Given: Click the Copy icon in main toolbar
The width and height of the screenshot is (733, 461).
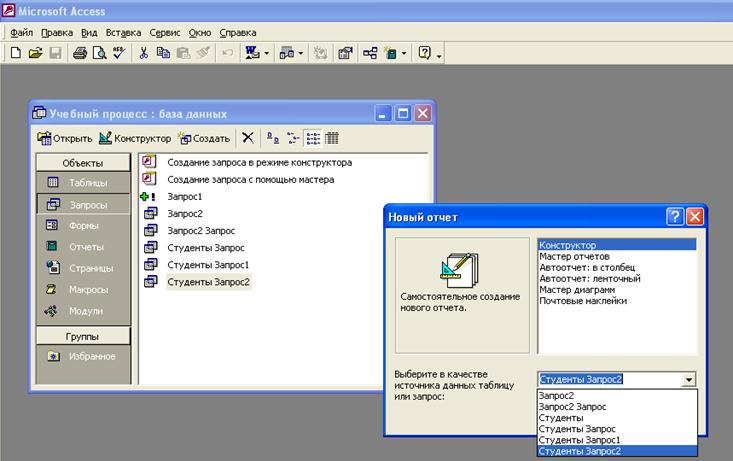Looking at the screenshot, I should [x=163, y=53].
